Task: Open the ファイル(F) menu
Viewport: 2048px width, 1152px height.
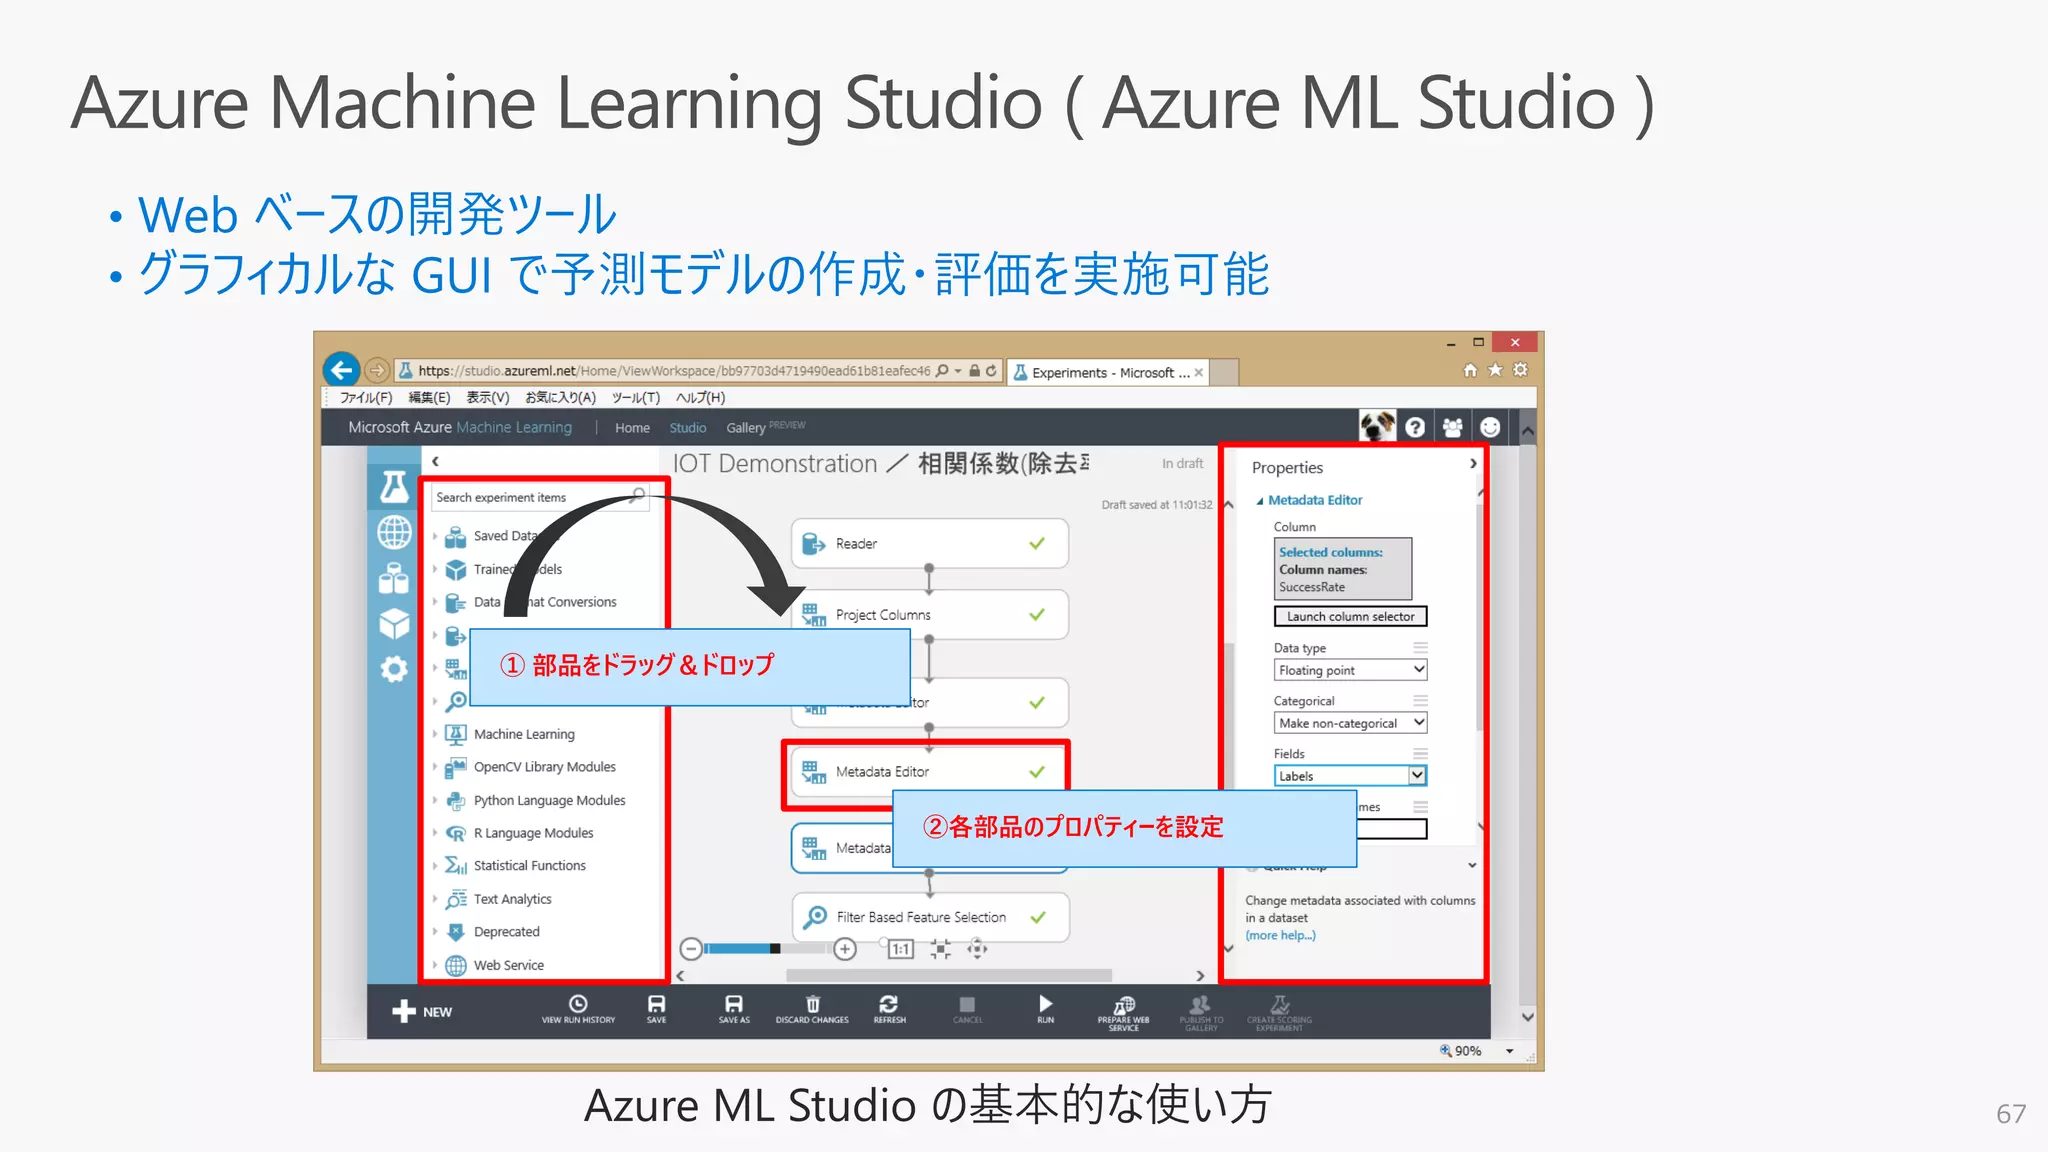Action: [366, 397]
